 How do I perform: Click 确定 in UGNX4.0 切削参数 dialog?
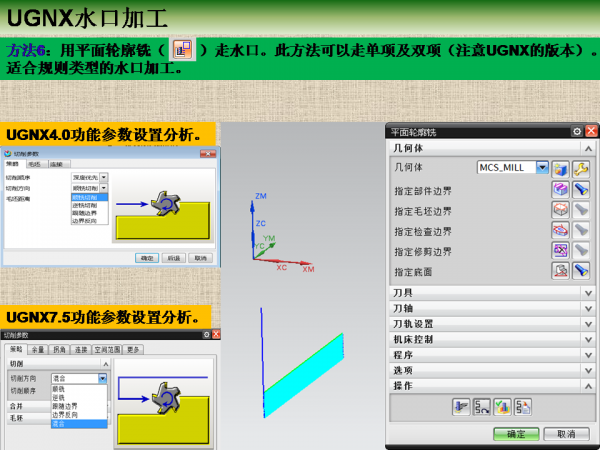tap(147, 258)
